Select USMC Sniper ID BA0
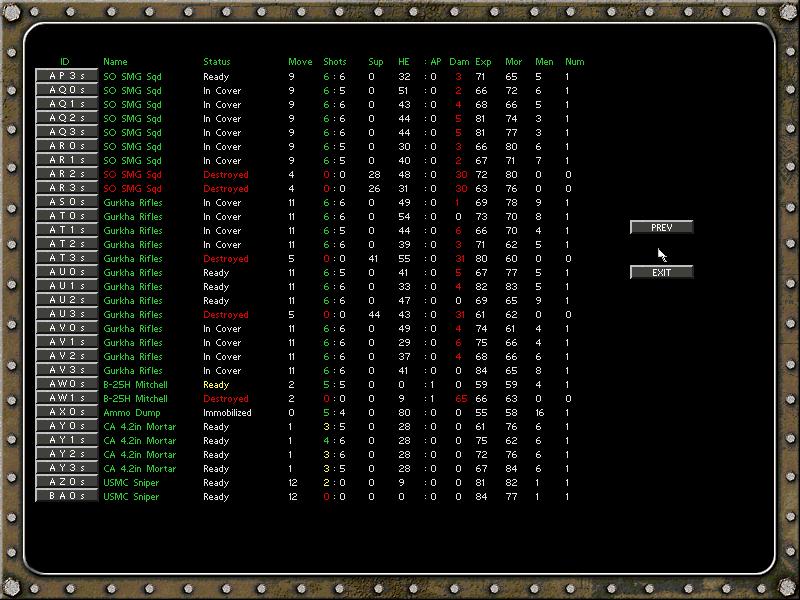 pyautogui.click(x=66, y=496)
